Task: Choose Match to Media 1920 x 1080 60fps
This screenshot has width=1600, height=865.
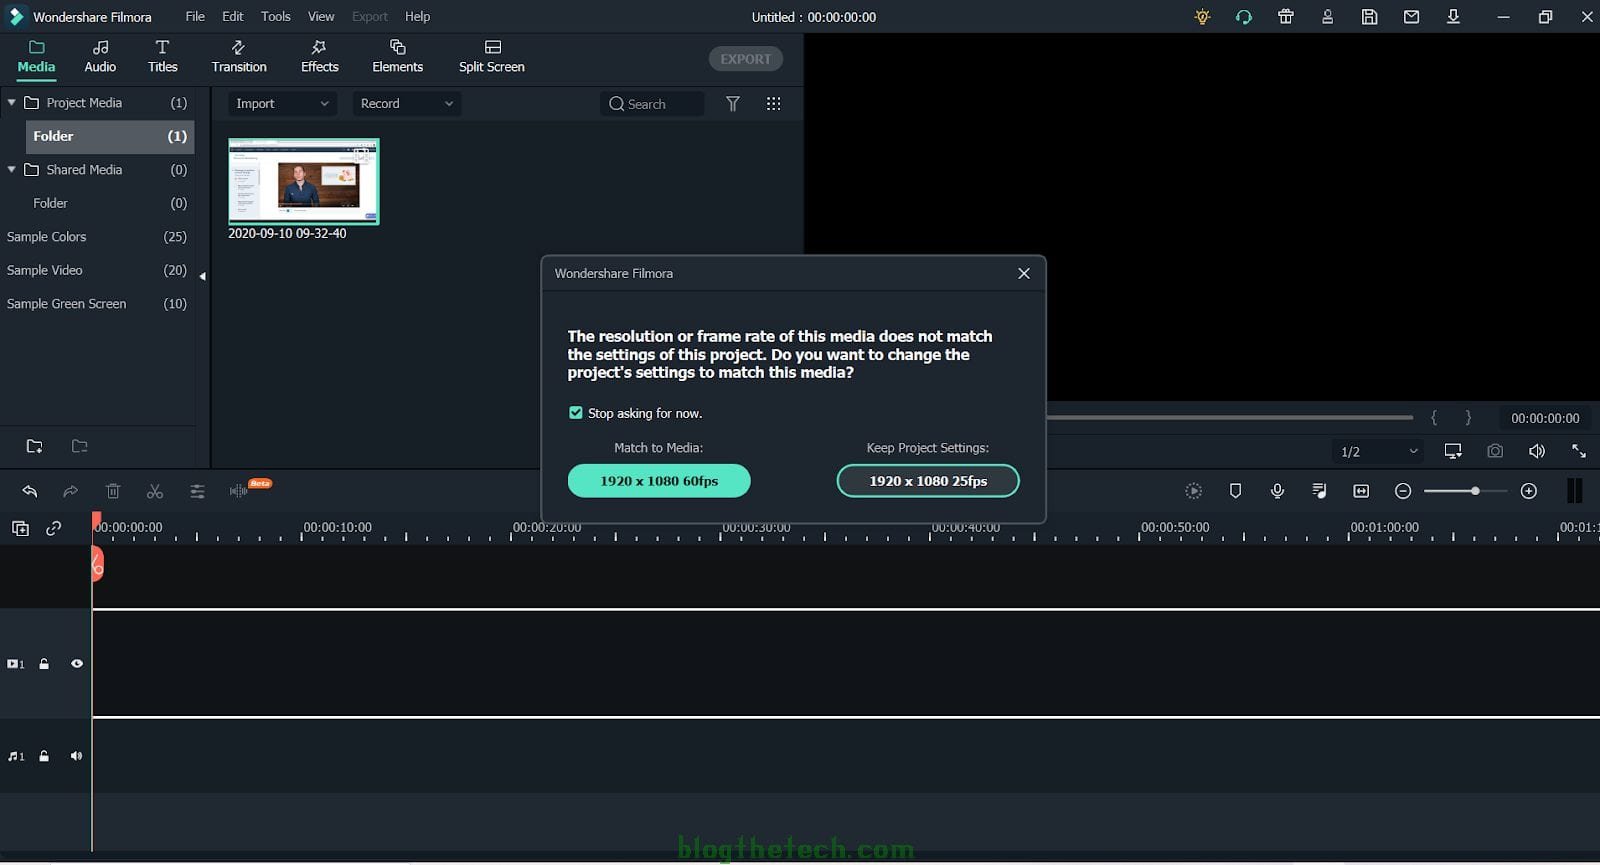Action: point(659,481)
